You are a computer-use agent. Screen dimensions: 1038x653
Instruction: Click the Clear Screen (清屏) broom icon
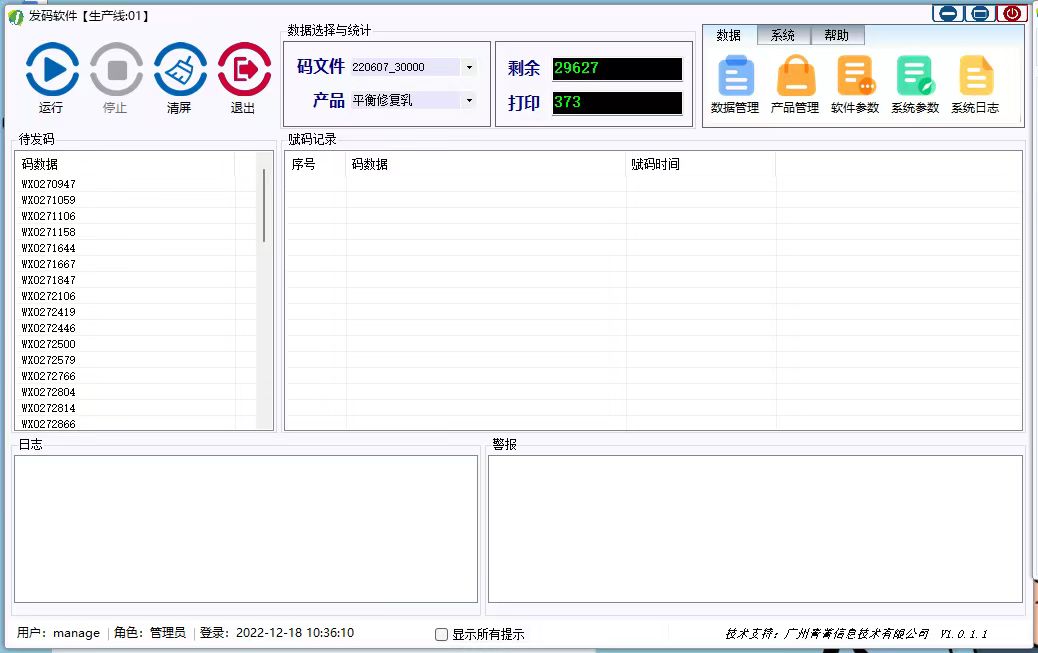[x=180, y=70]
